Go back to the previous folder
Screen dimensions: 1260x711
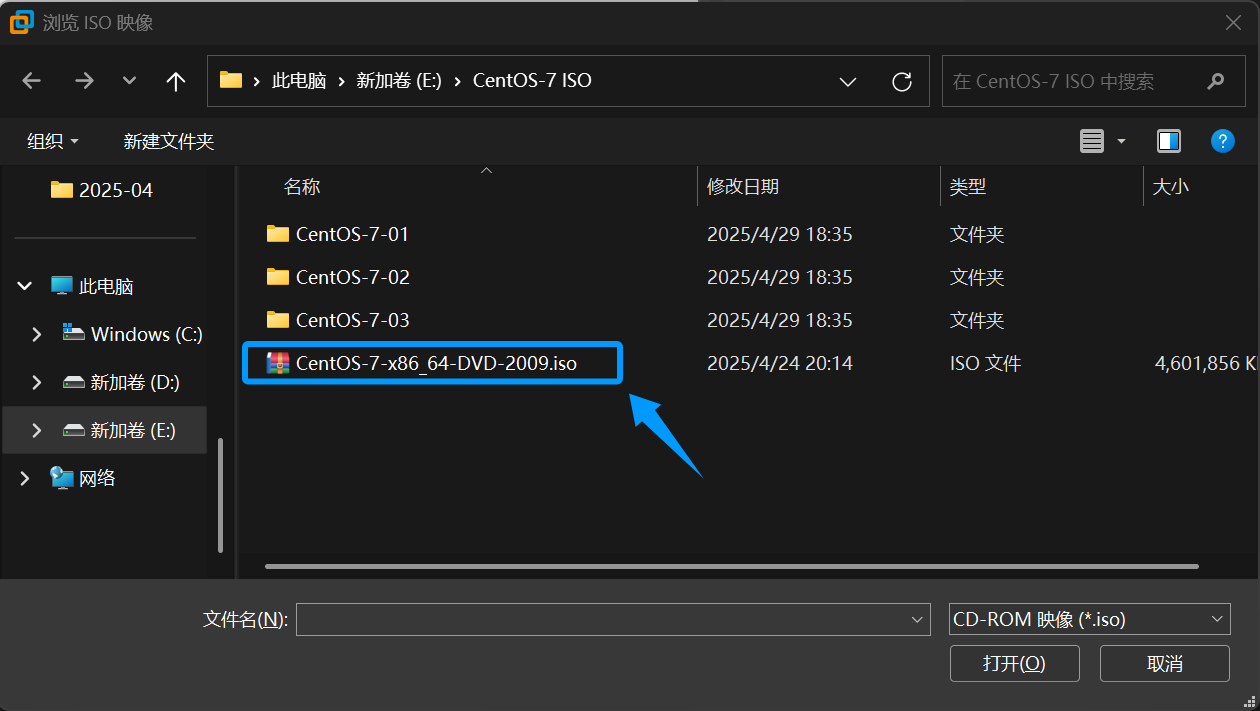(32, 82)
